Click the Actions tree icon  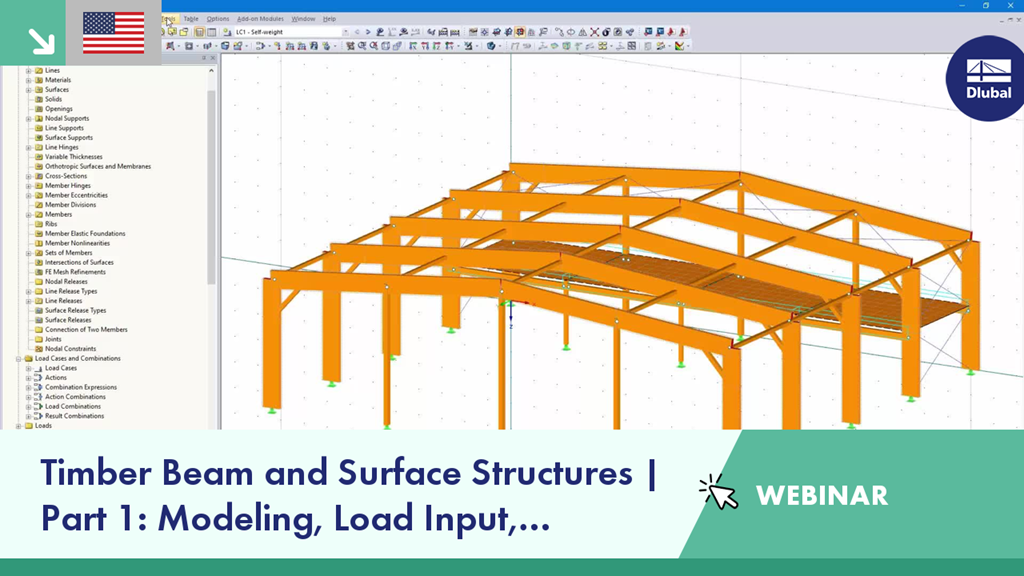(39, 377)
